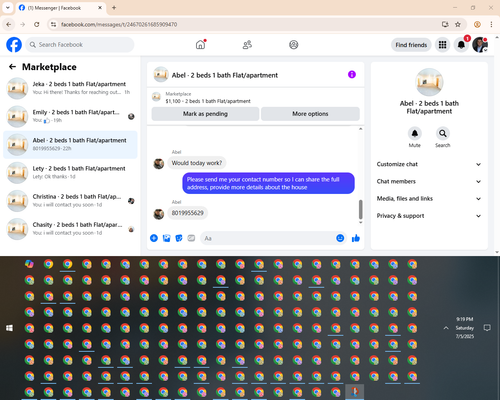Open site information icon in address bar
Screen dimensions: 500x400
53,24
